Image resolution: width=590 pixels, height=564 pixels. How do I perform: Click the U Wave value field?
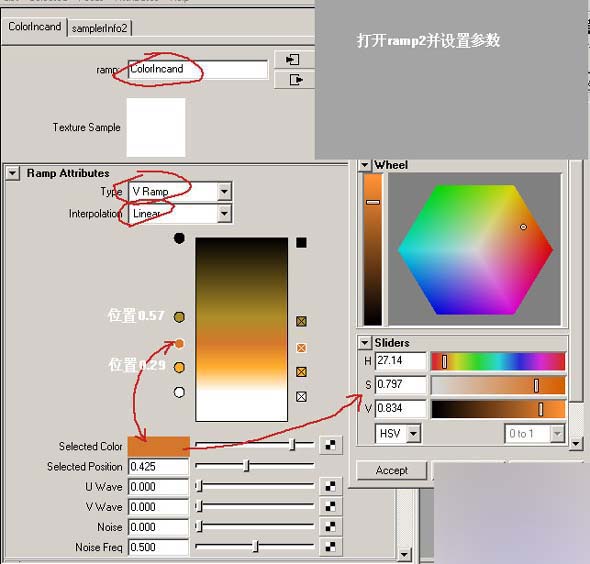158,487
